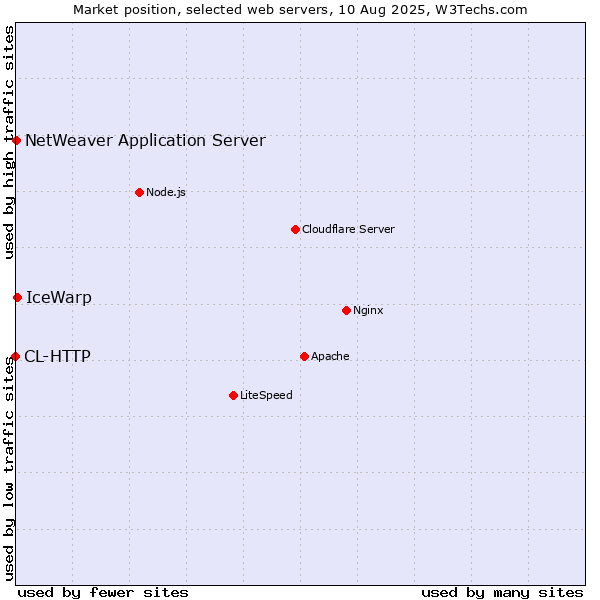
Task: Select the Nginx label text
Action: [368, 310]
